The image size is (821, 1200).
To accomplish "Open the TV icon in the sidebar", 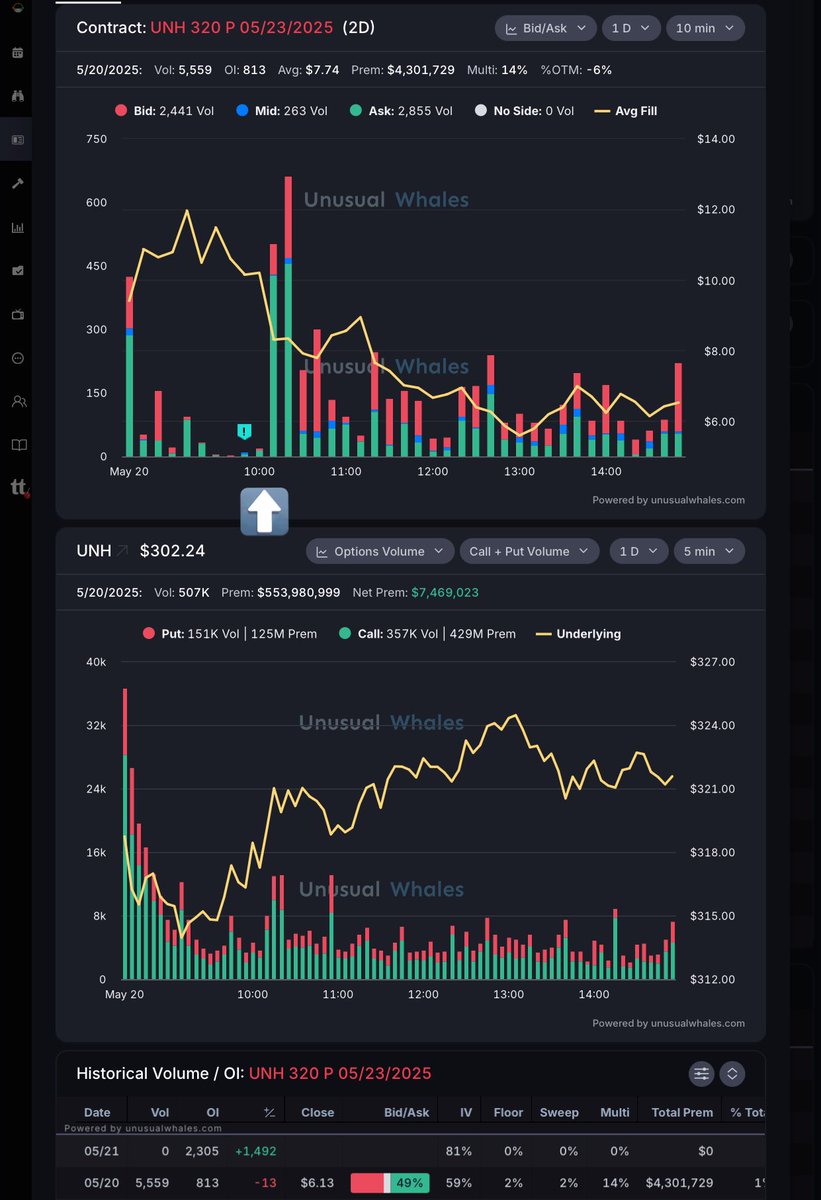I will coord(17,314).
